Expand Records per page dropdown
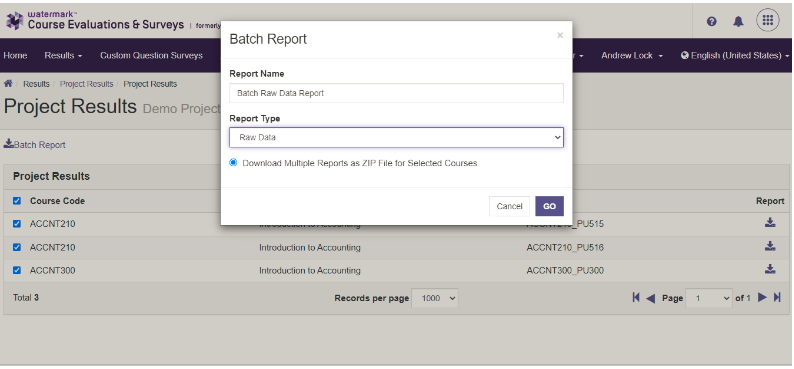794x369 pixels. (x=434, y=298)
